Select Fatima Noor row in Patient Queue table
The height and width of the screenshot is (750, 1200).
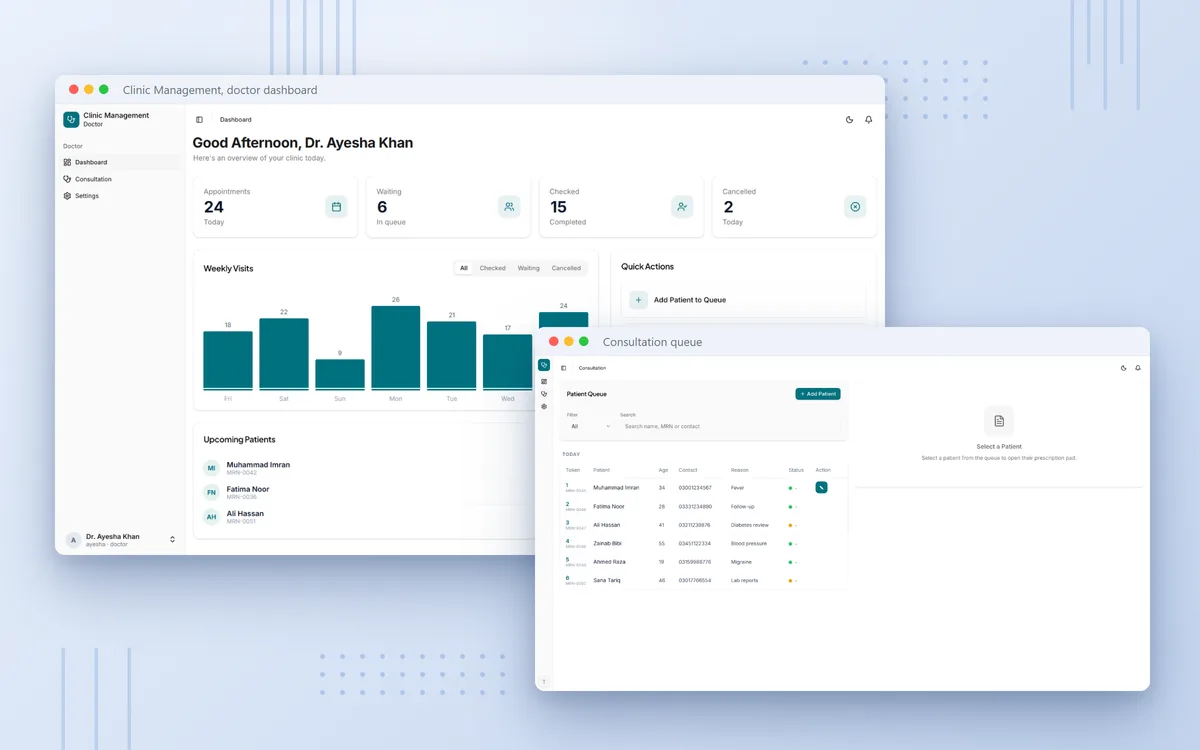click(704, 506)
